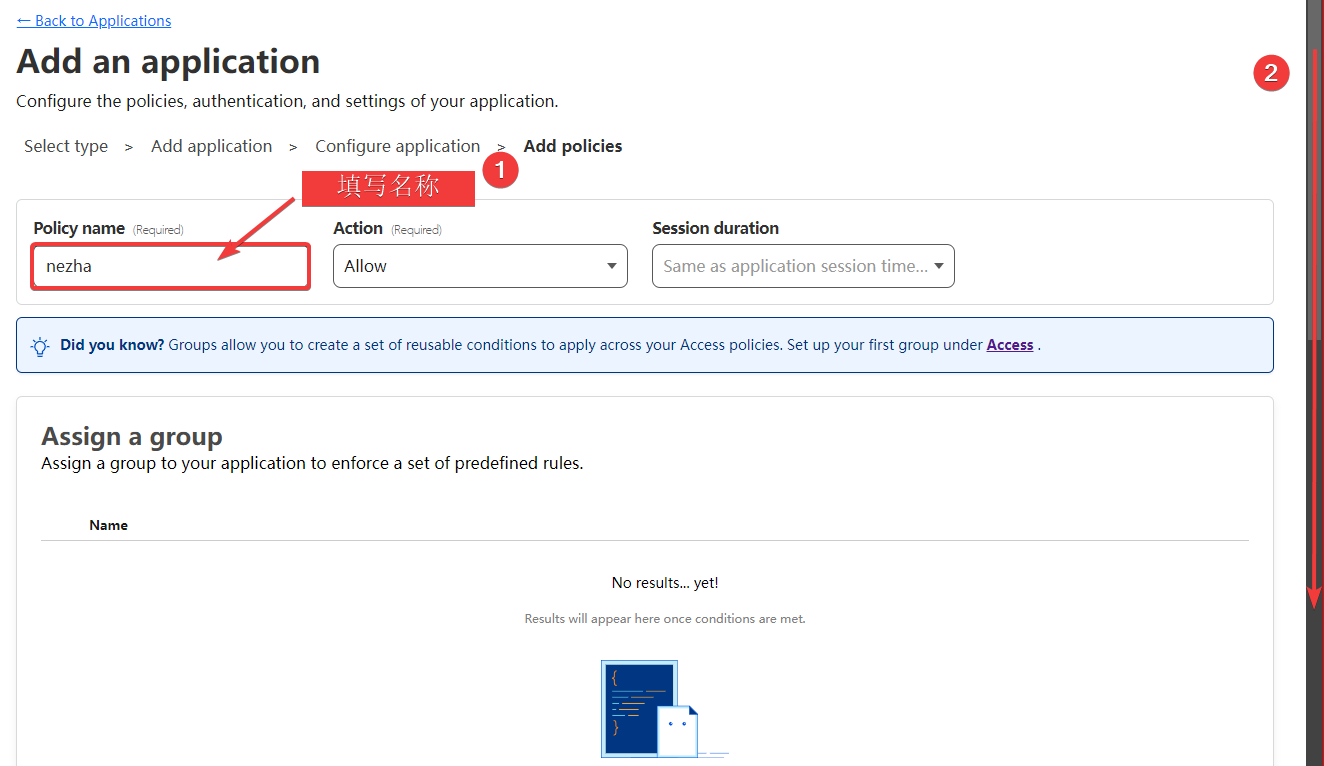Expand the Session duration dropdown
The image size is (1324, 766).
pos(803,266)
